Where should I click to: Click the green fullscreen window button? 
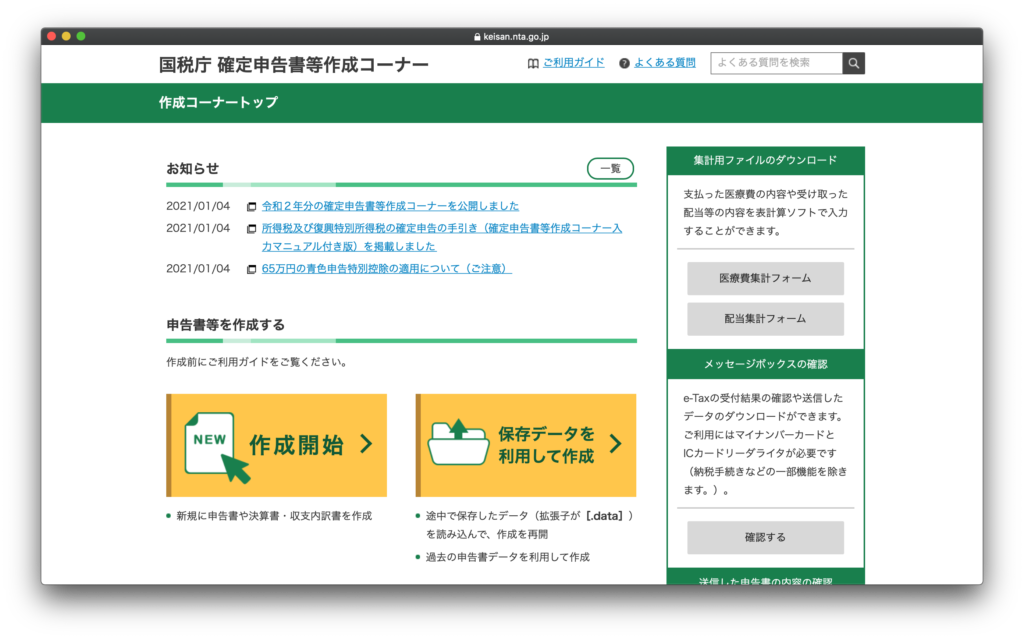point(81,36)
